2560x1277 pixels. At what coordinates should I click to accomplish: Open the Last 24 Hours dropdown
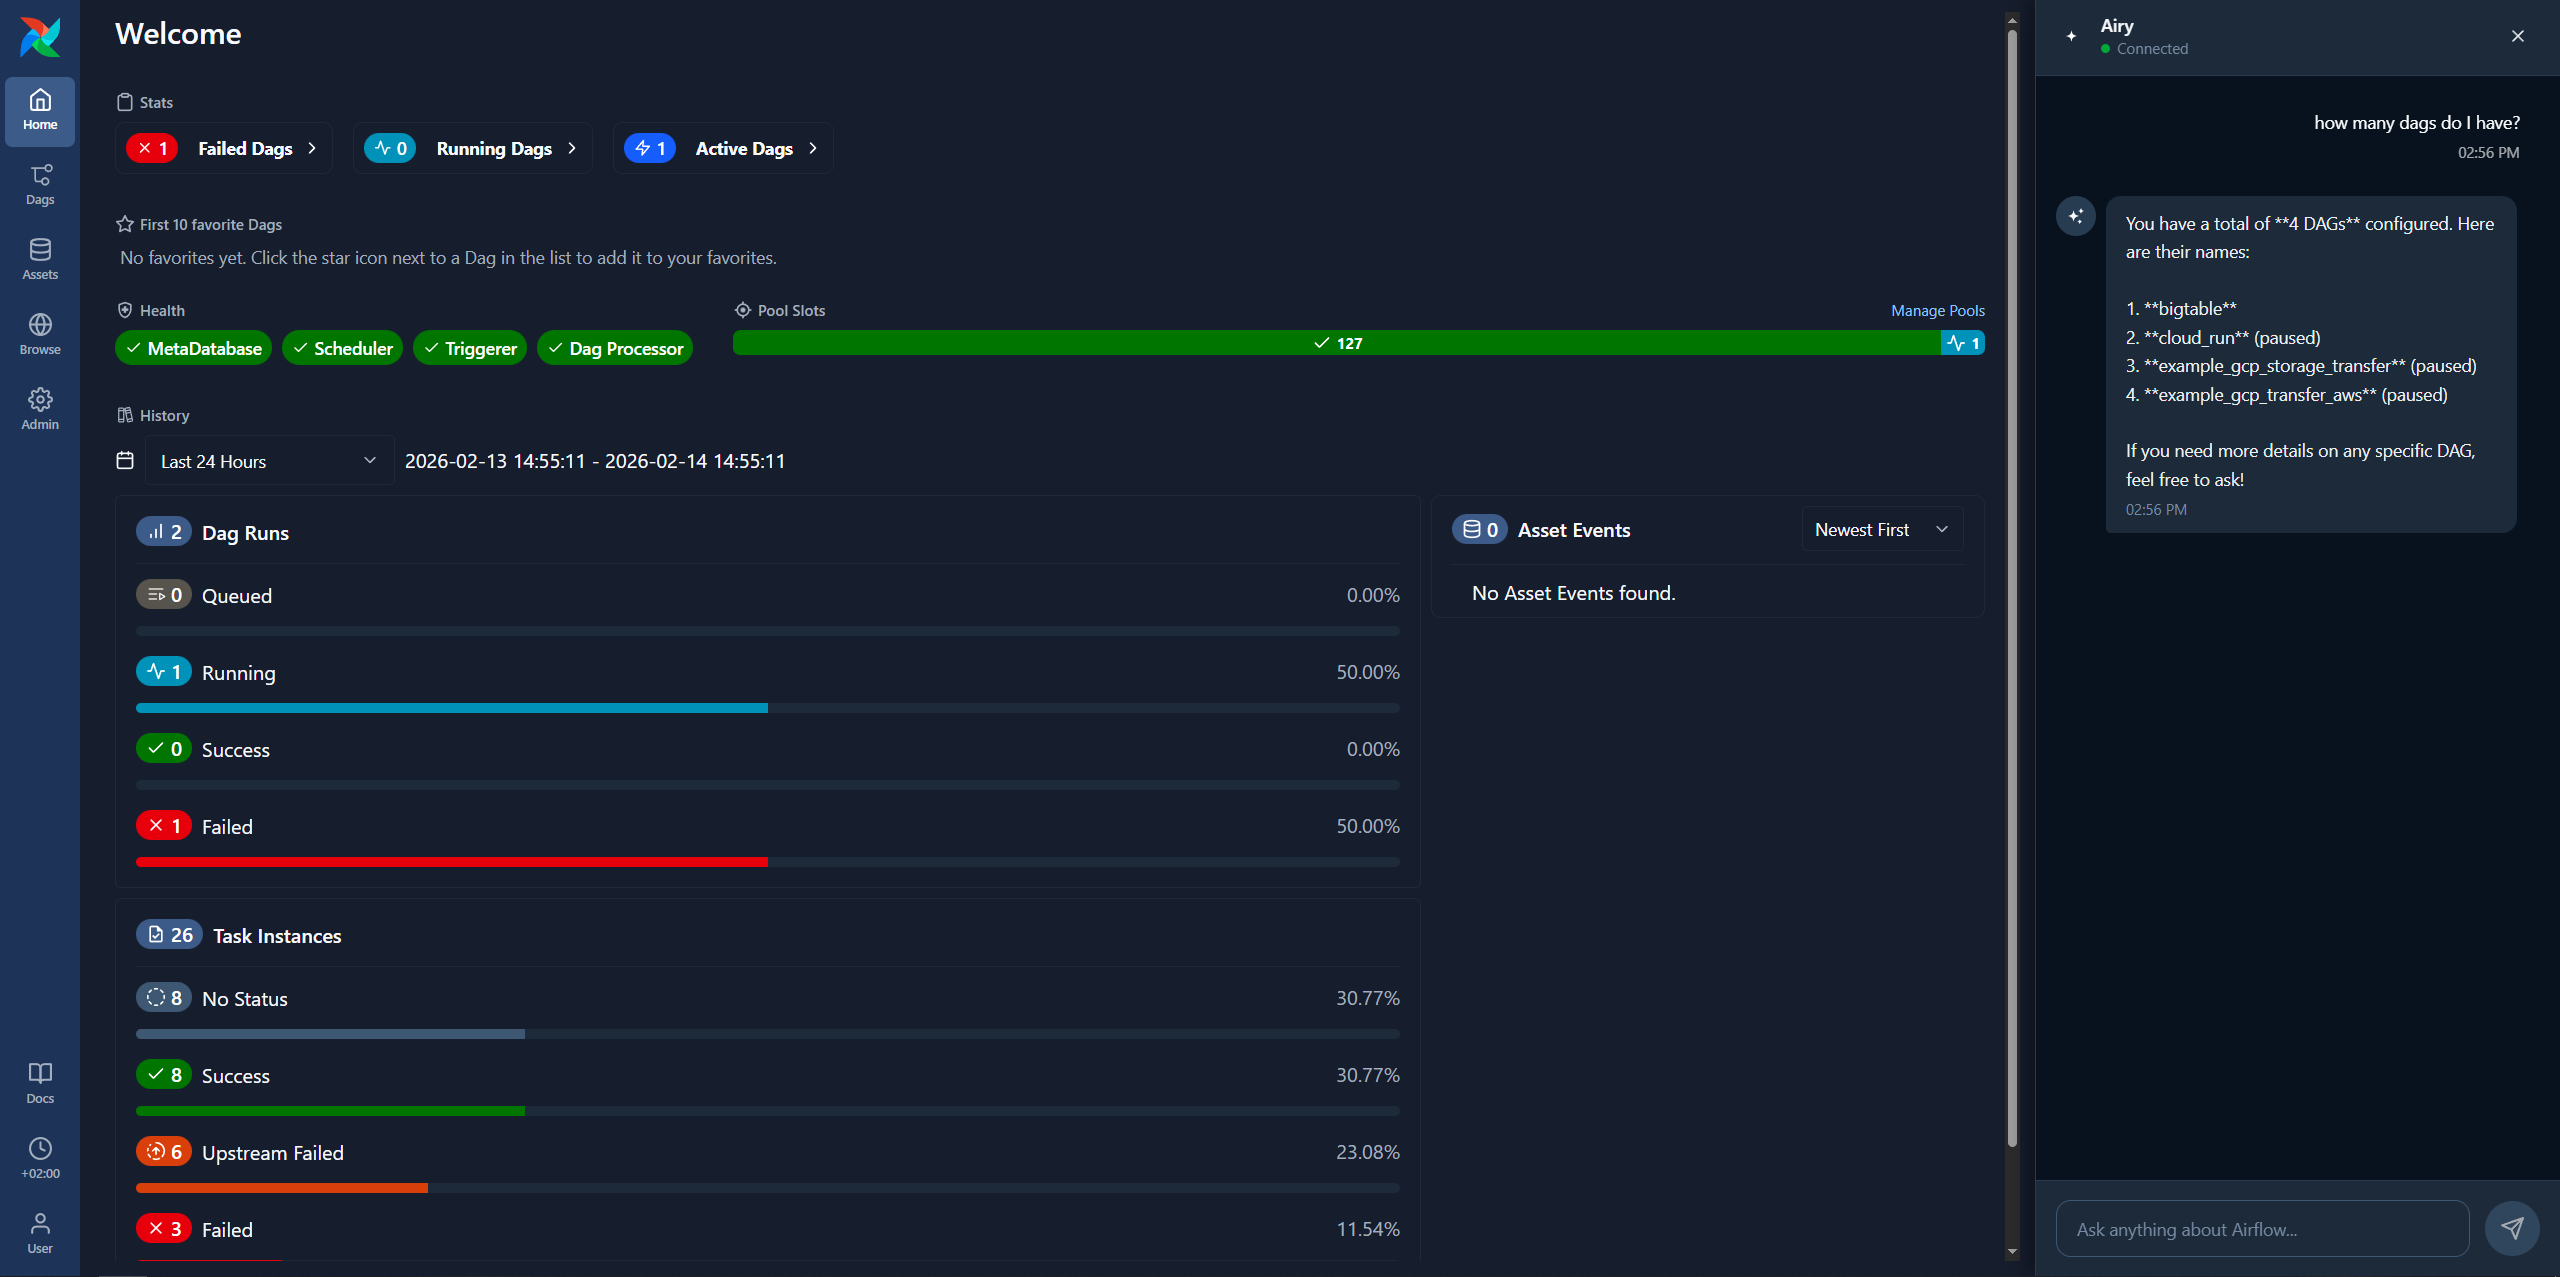click(270, 461)
